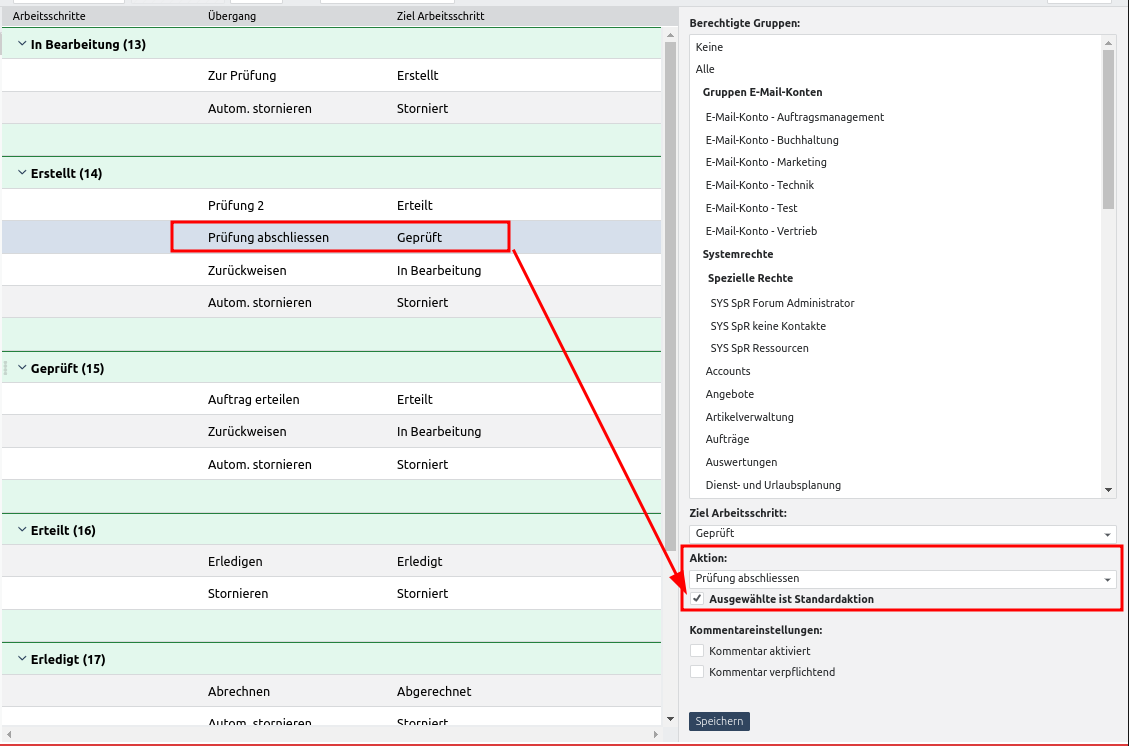Select the Prüfung abschliessen transition row

[x=268, y=237]
